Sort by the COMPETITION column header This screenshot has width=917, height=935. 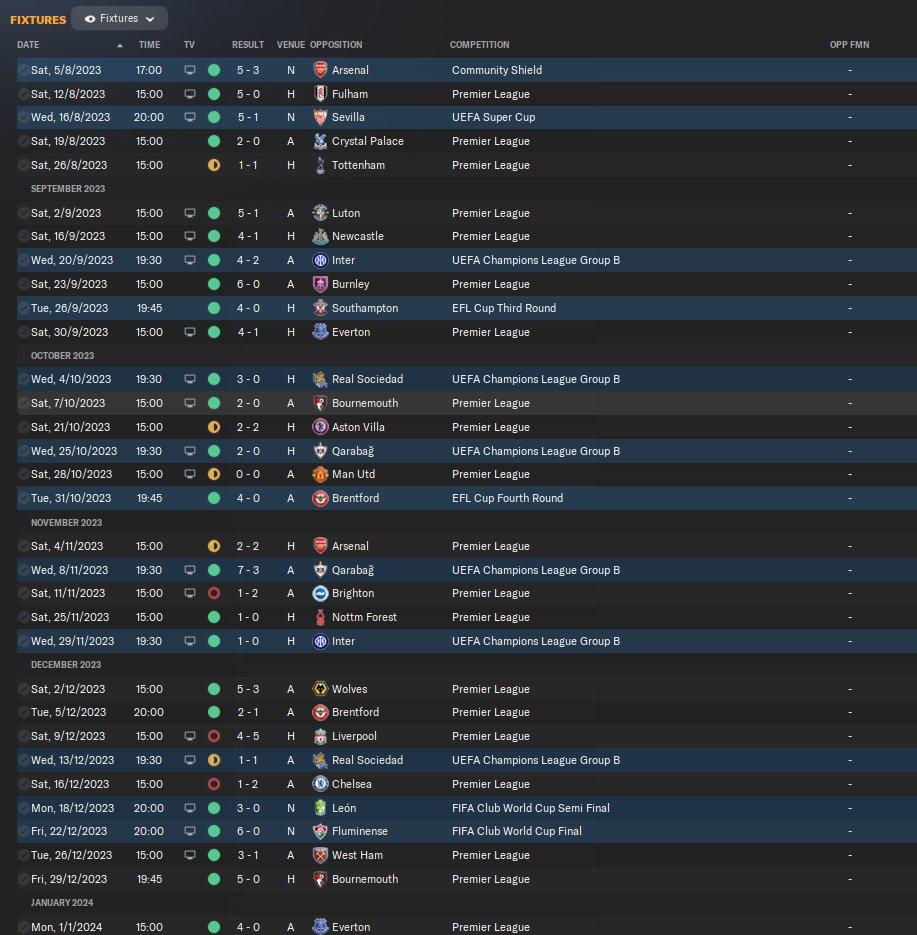[x=479, y=45]
